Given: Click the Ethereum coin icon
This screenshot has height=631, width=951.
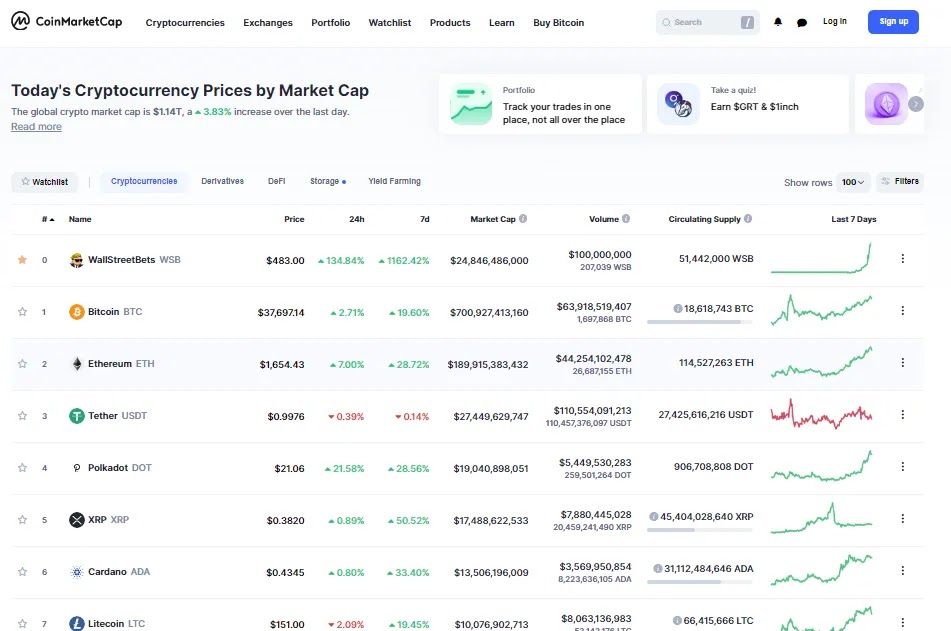Looking at the screenshot, I should pos(76,364).
